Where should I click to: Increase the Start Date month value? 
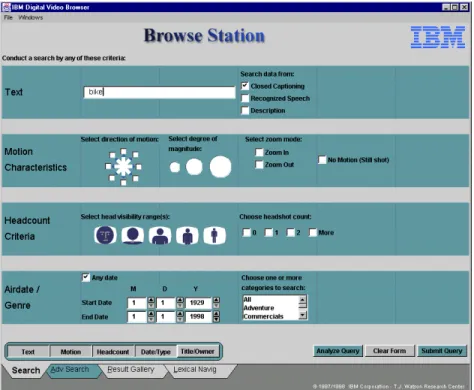pyautogui.click(x=151, y=300)
